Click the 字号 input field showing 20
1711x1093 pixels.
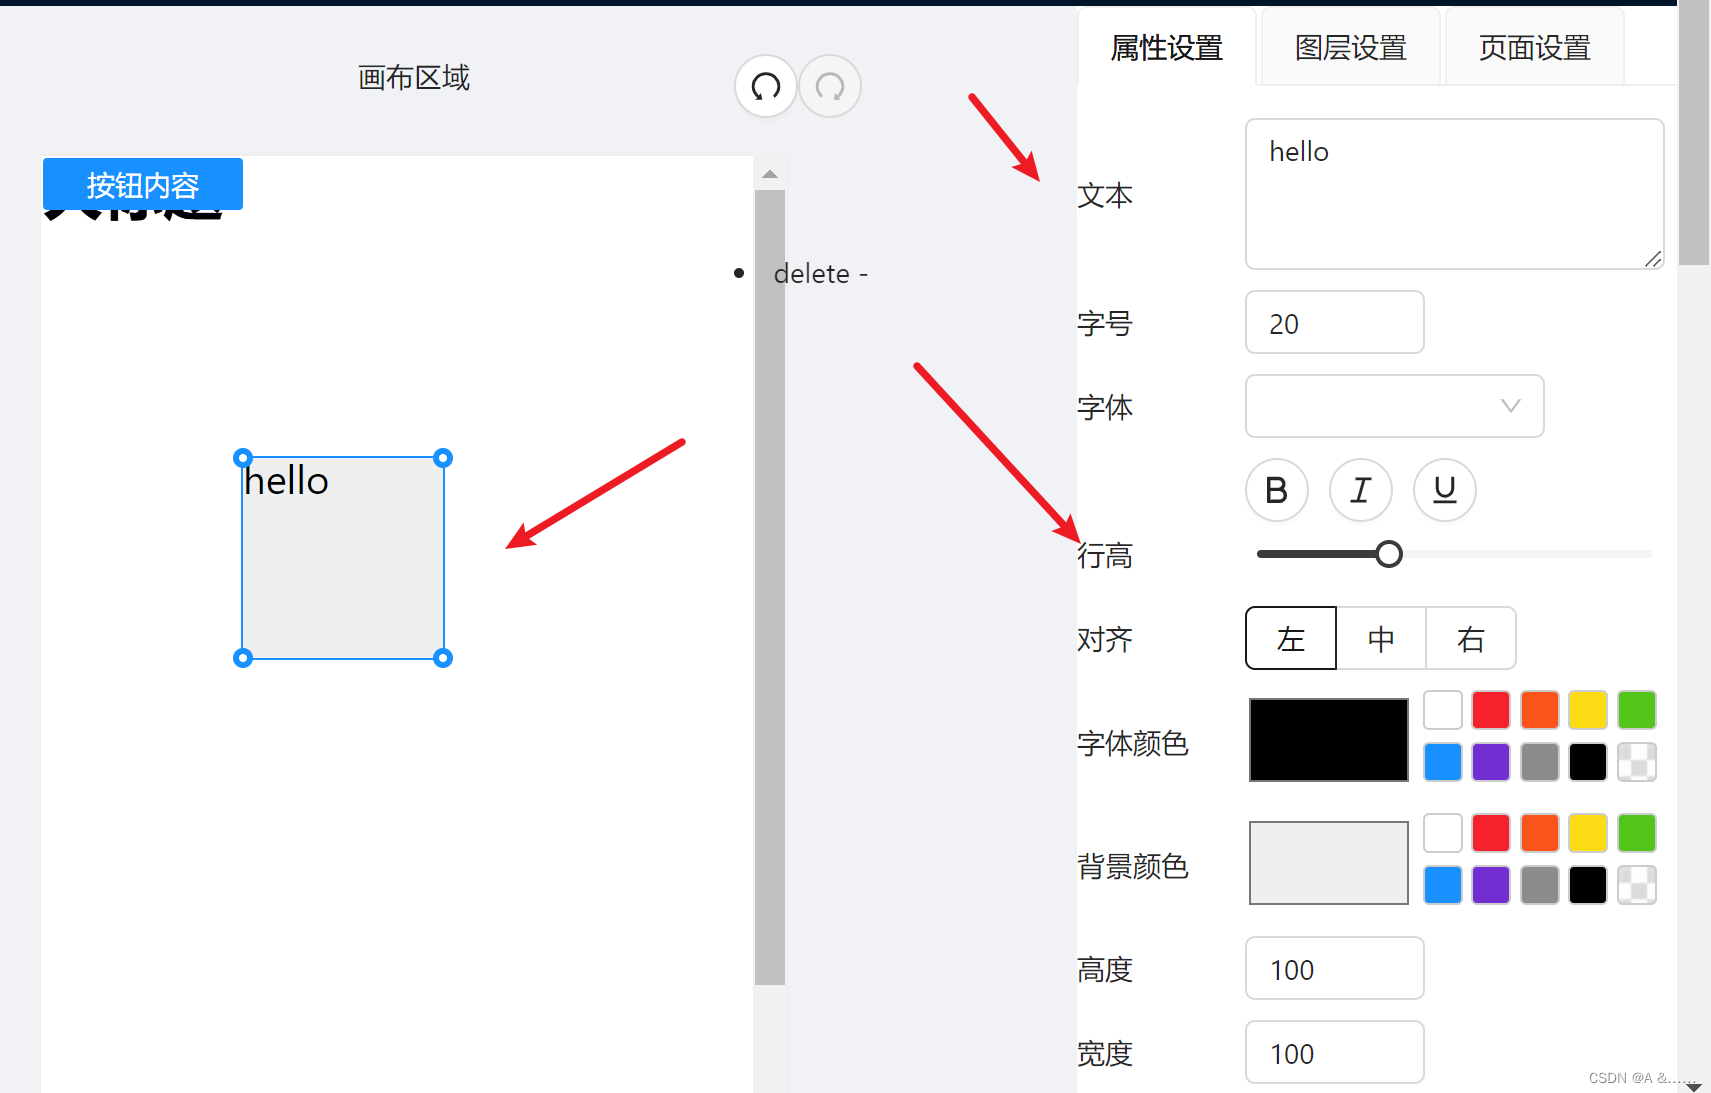[x=1335, y=322]
